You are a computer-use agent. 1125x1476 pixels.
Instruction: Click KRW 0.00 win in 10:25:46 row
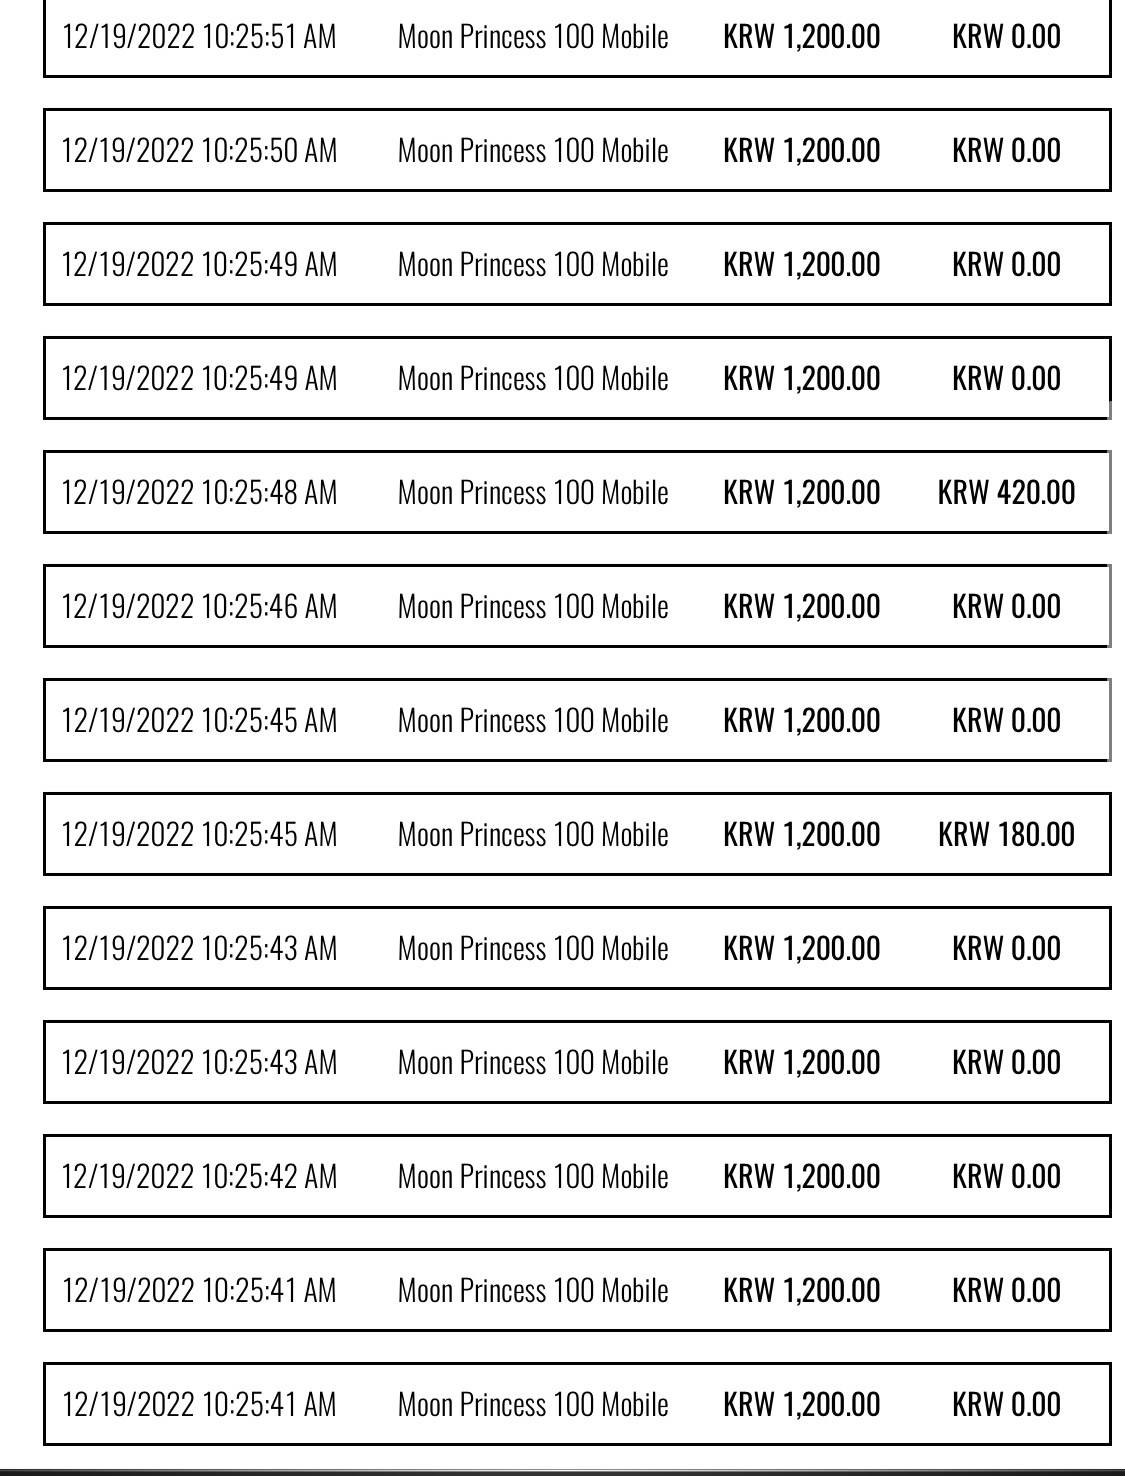tap(1007, 607)
